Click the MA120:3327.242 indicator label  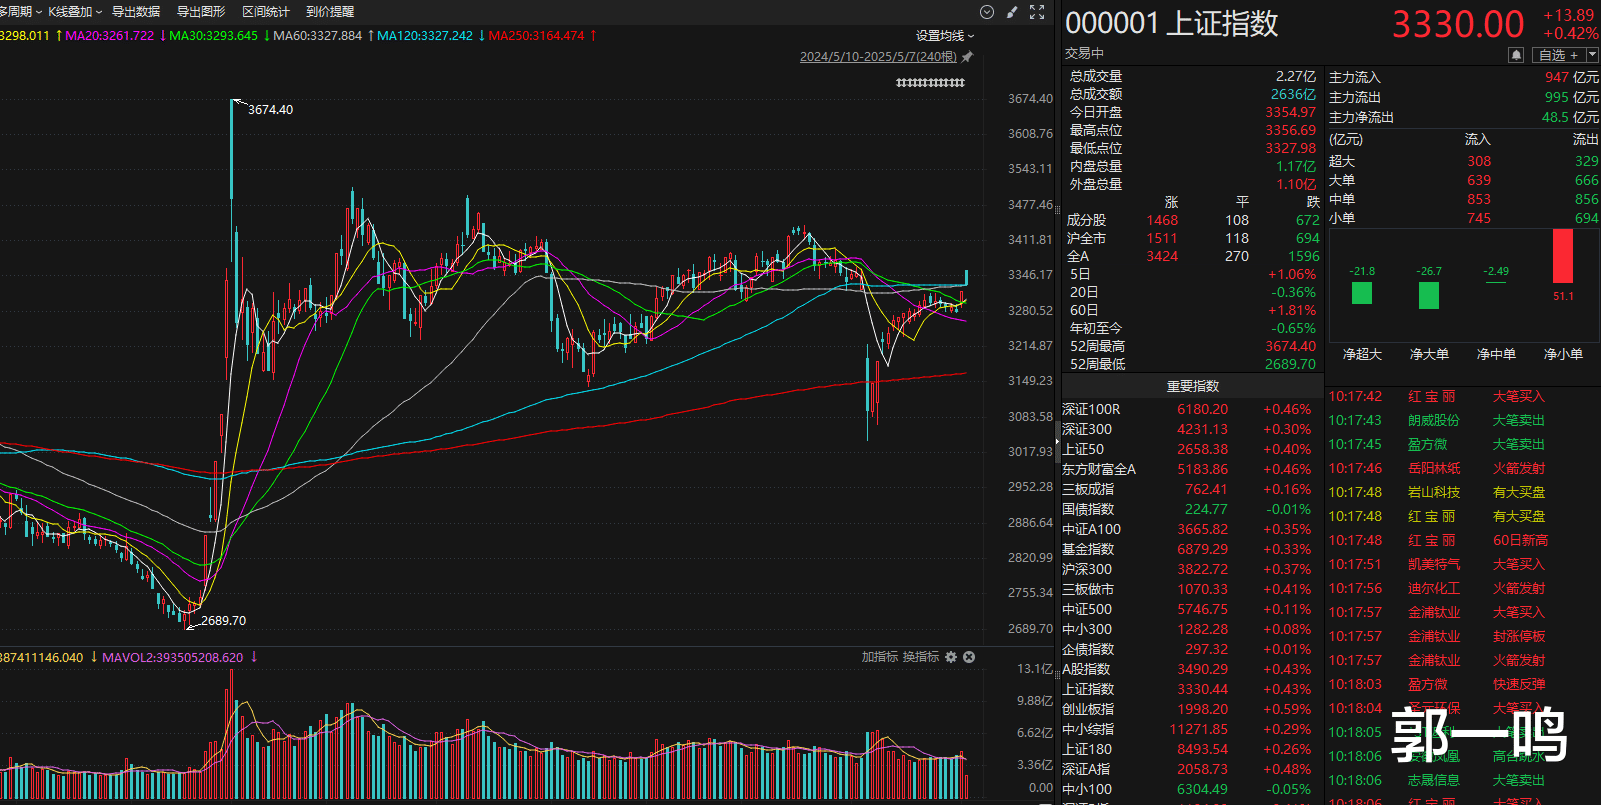click(x=425, y=36)
